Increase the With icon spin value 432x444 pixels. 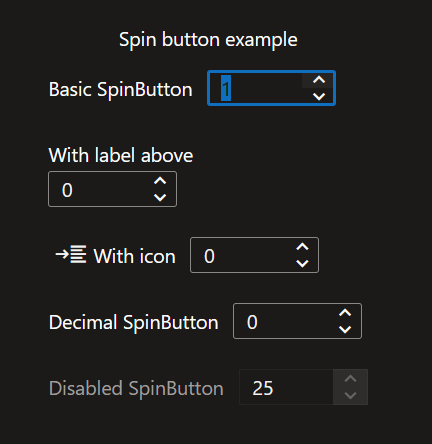click(302, 247)
